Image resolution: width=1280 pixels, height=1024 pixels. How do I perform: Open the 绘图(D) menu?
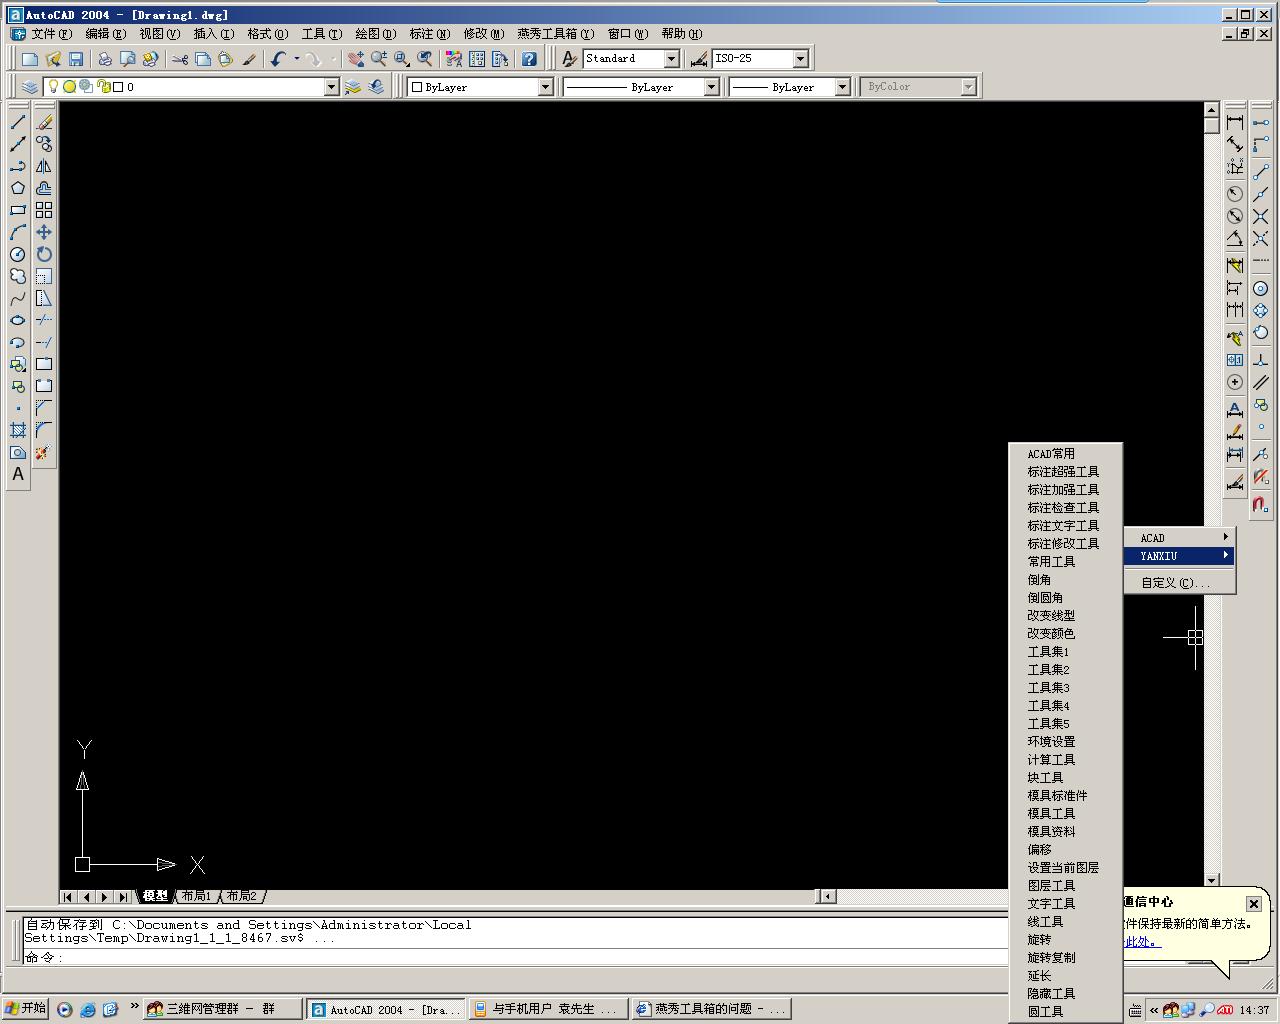coord(375,33)
